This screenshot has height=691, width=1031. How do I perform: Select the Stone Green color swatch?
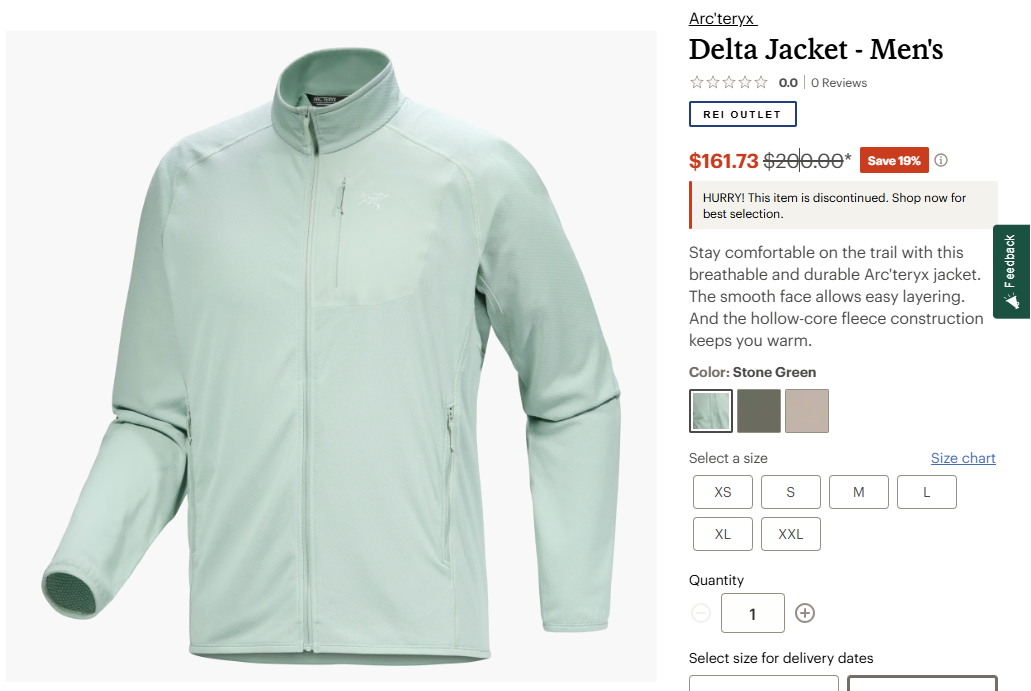coord(711,411)
